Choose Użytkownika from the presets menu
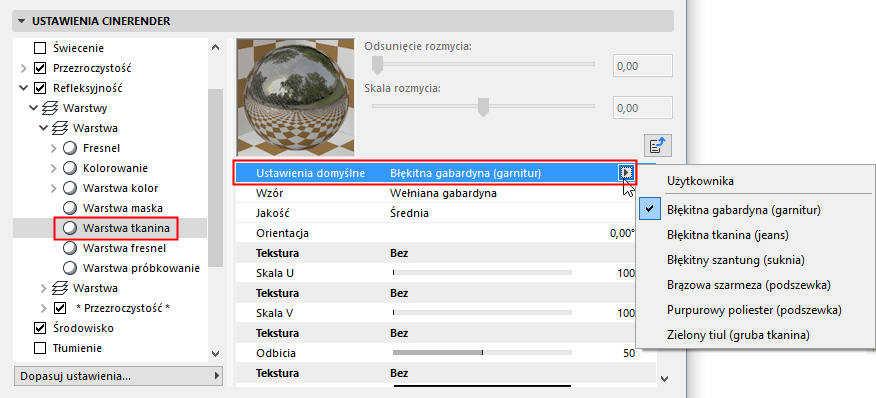The height and width of the screenshot is (398, 876). [700, 181]
